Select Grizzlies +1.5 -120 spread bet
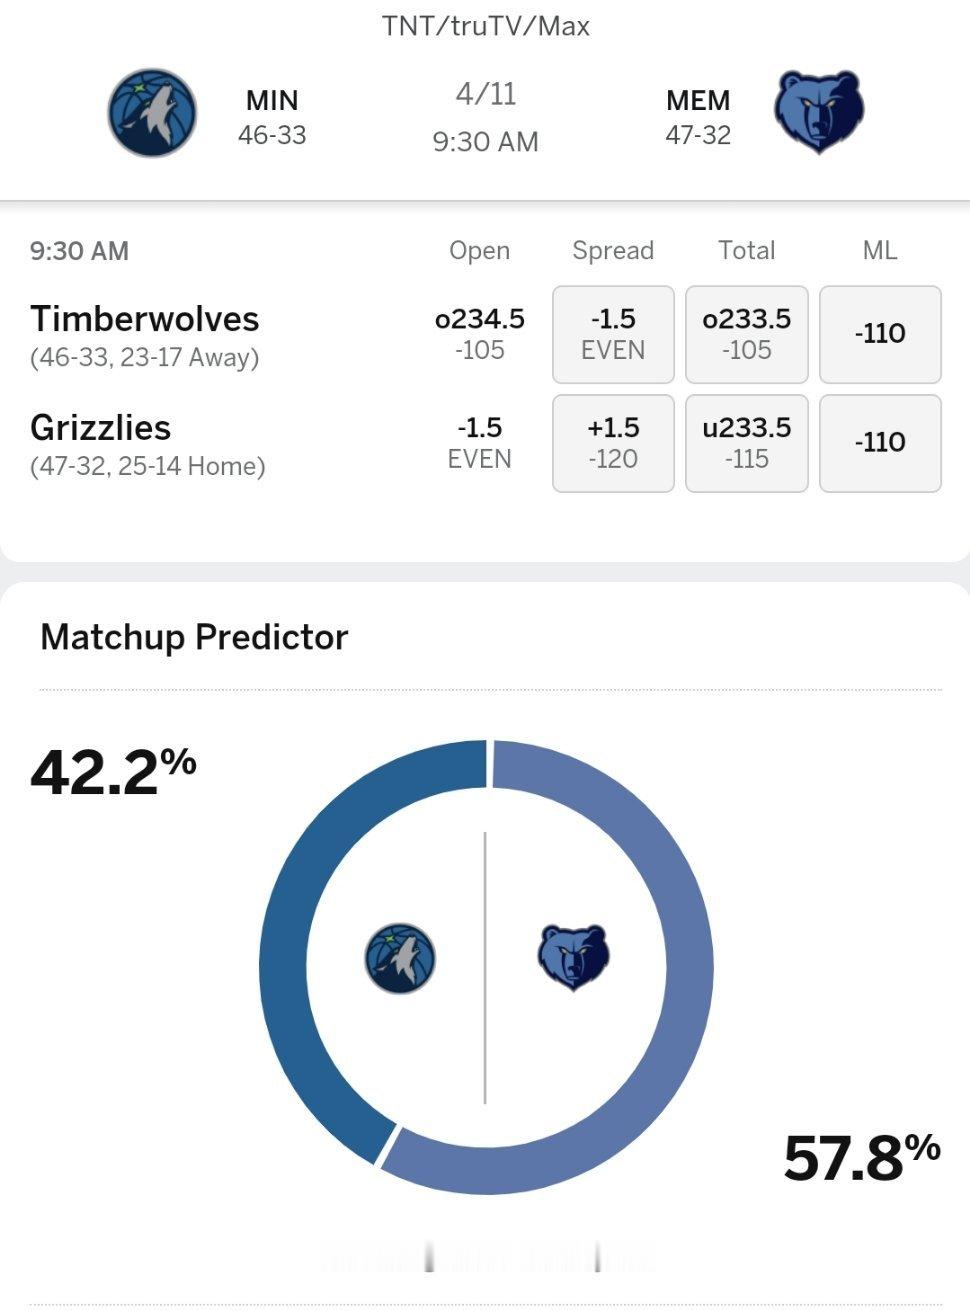 click(613, 443)
